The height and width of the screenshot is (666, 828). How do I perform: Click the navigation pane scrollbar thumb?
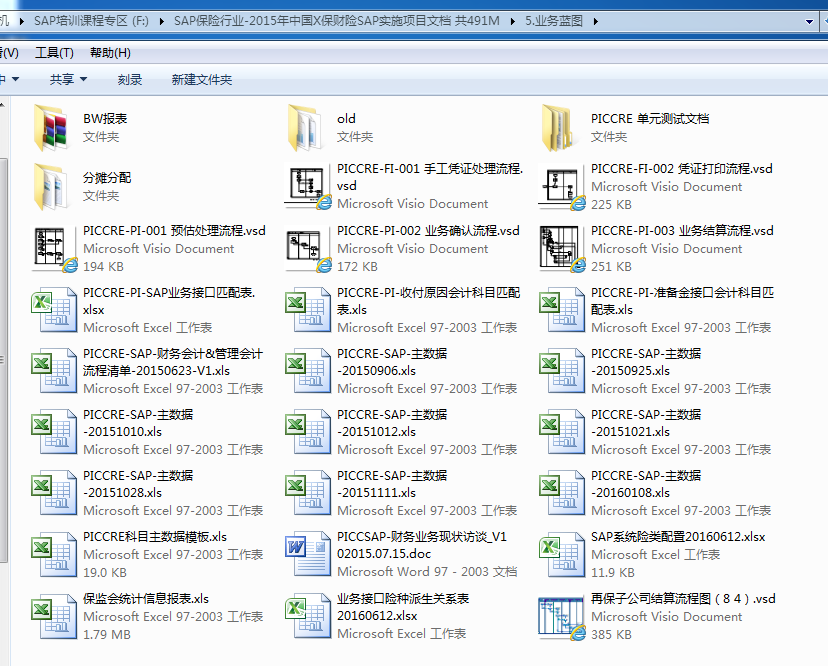click(x=3, y=359)
